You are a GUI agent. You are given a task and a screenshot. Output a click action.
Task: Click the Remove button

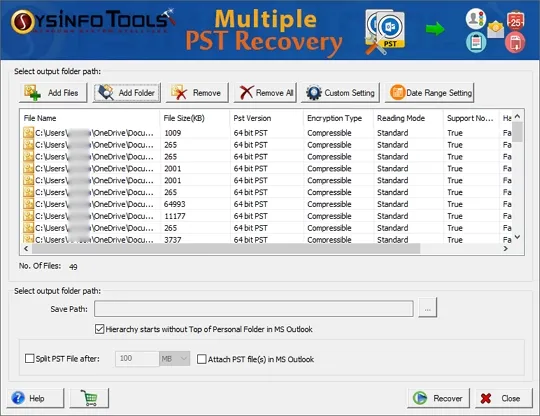(x=197, y=93)
